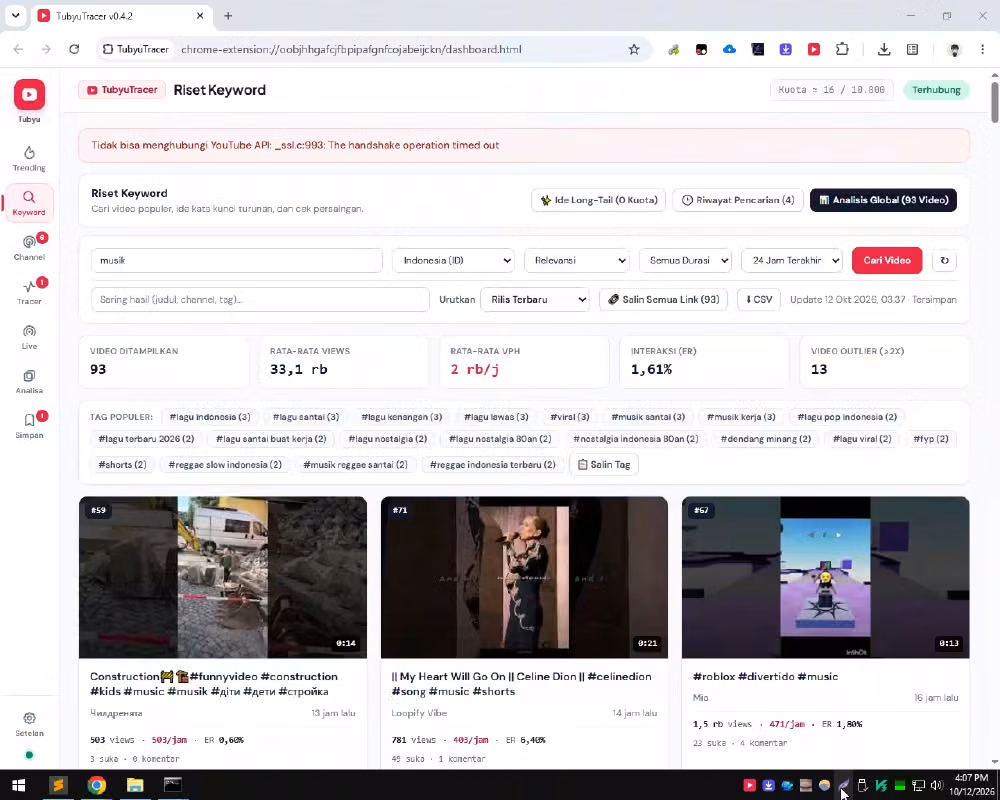
Task: Select the #dendang minang (2) tag
Action: tap(765, 439)
